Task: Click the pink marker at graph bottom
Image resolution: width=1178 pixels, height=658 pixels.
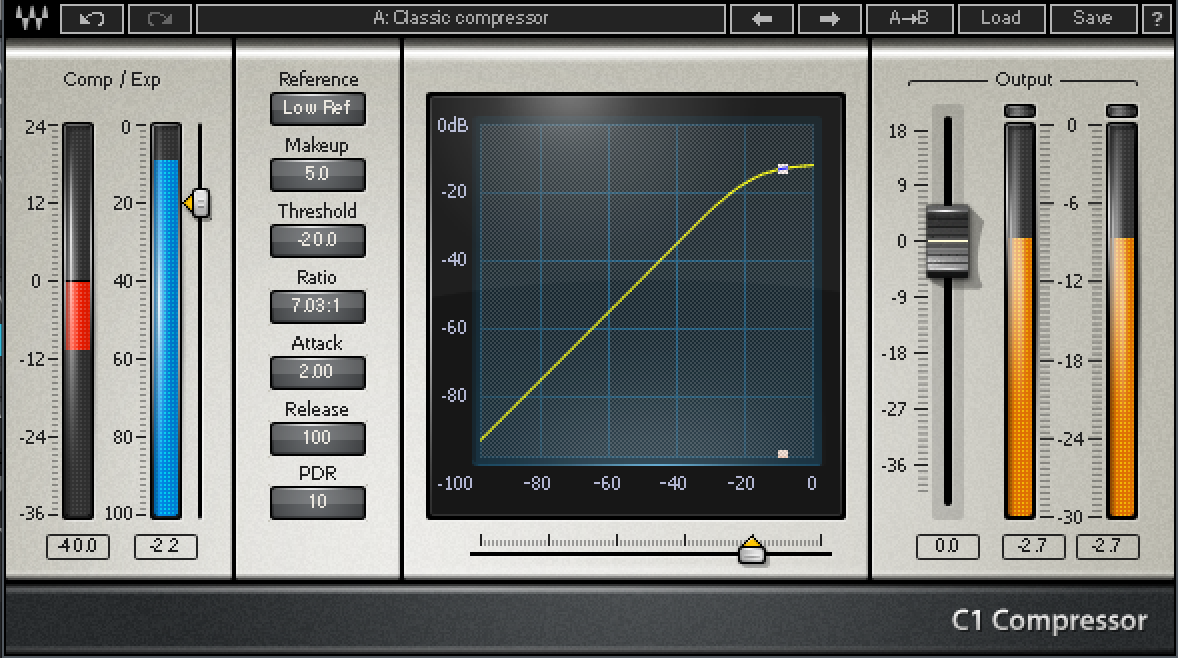Action: pos(783,454)
